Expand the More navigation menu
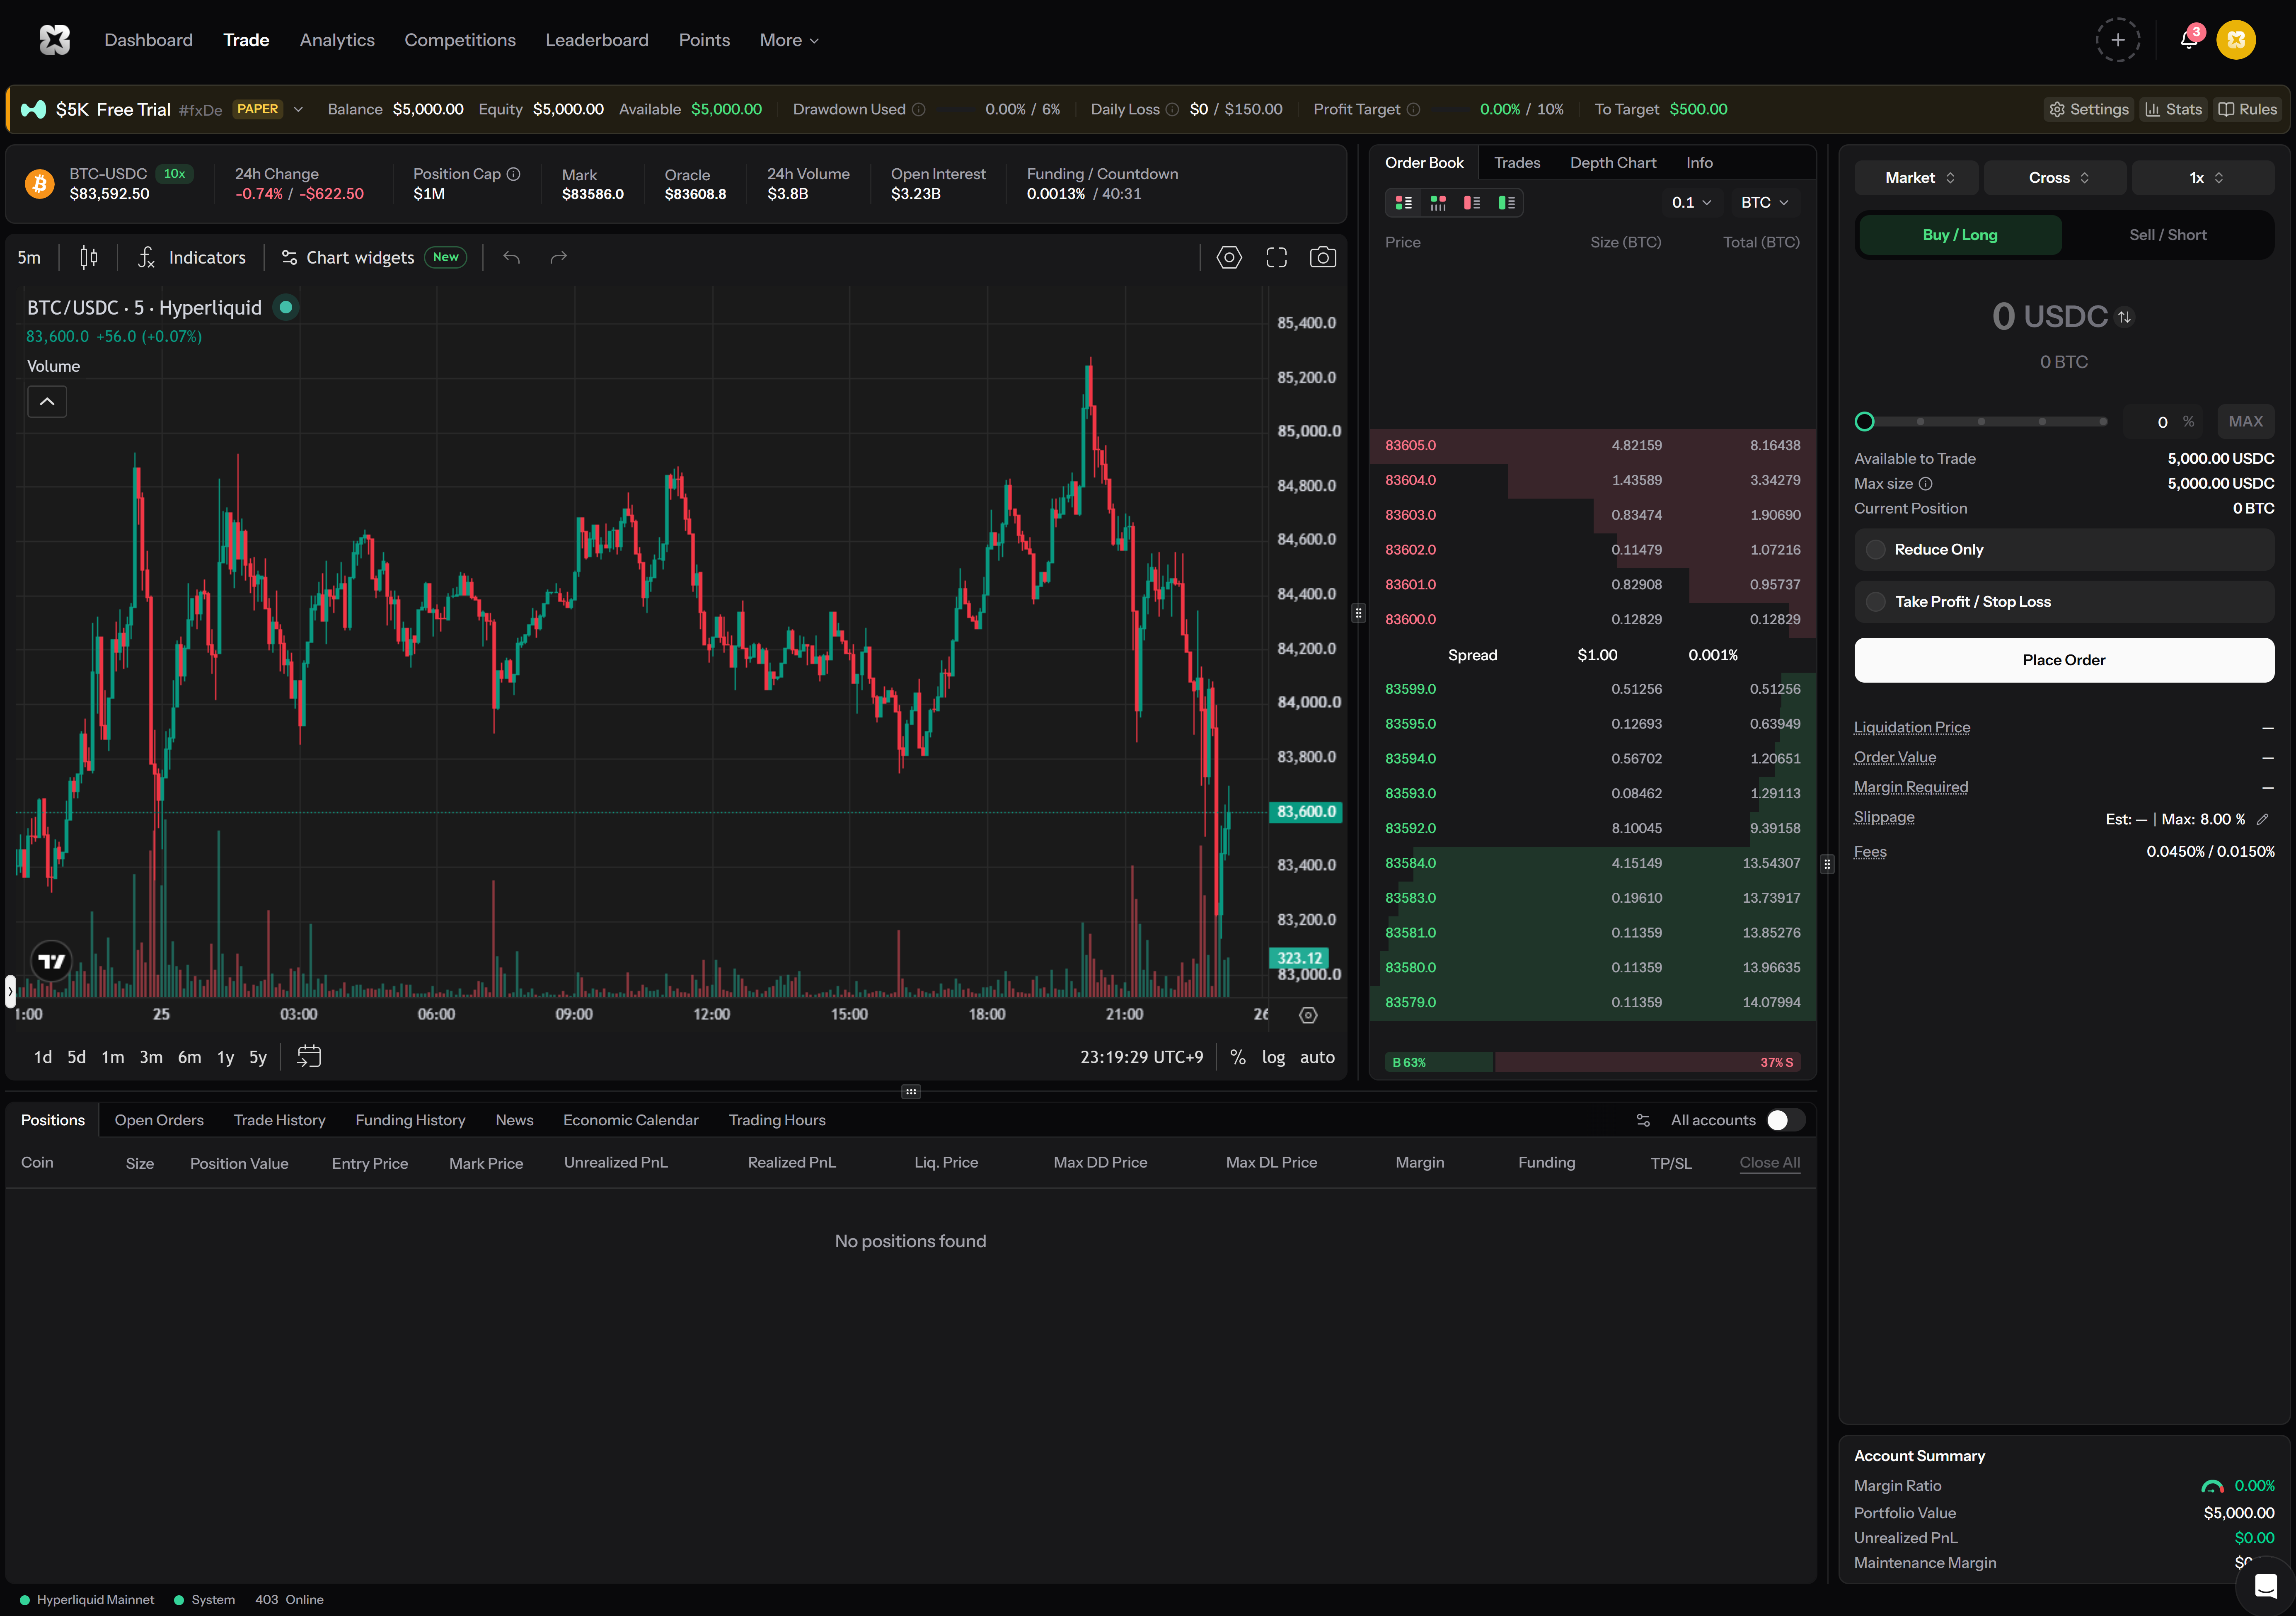 pos(788,40)
